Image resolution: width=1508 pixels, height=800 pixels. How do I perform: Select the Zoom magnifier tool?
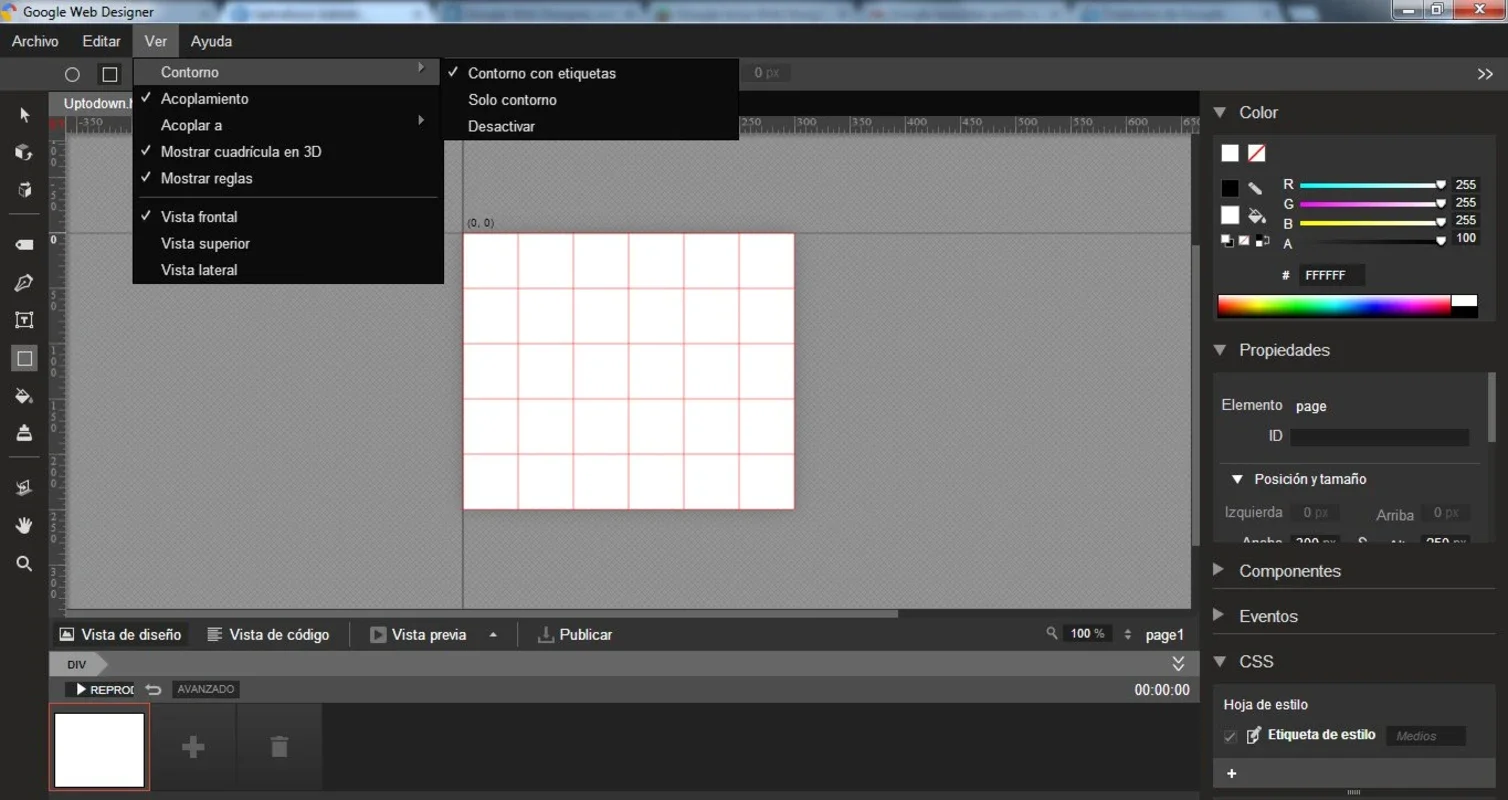pos(24,563)
